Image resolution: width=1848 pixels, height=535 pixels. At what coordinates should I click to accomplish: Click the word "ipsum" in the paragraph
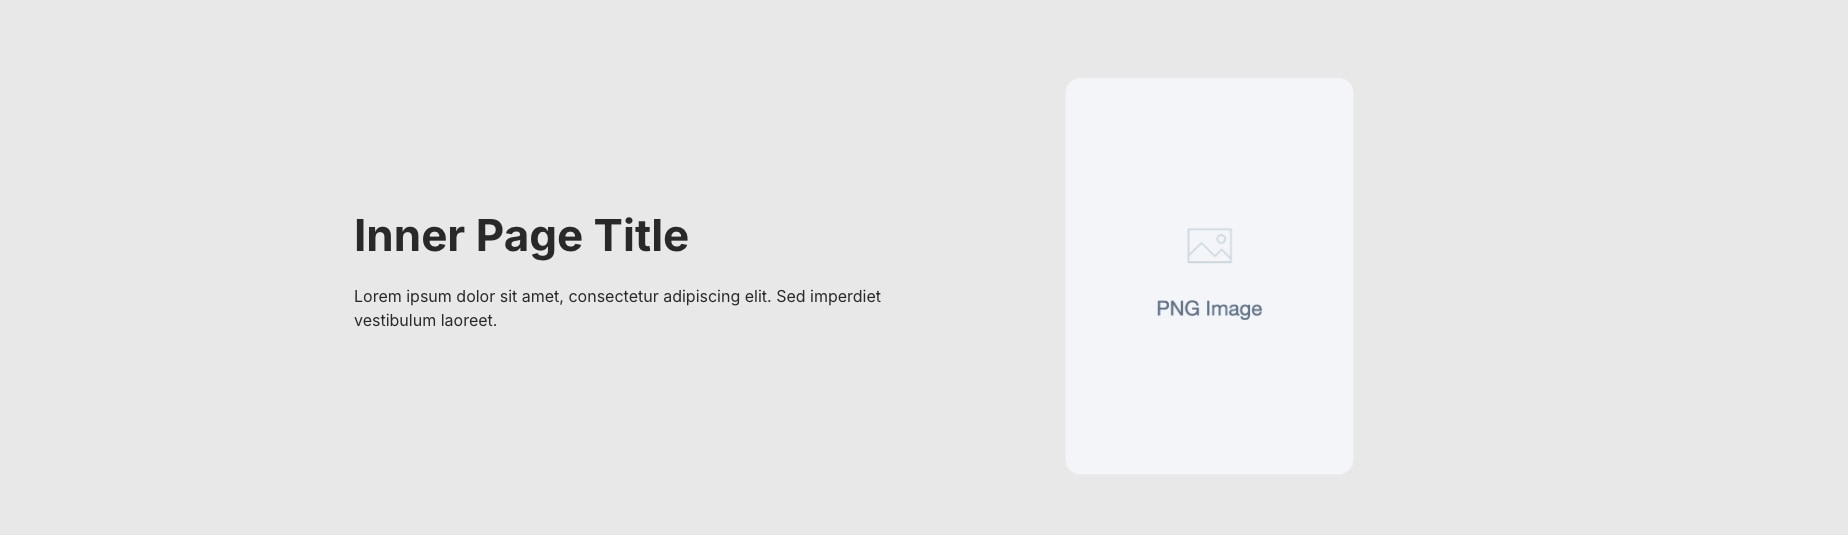(x=428, y=297)
